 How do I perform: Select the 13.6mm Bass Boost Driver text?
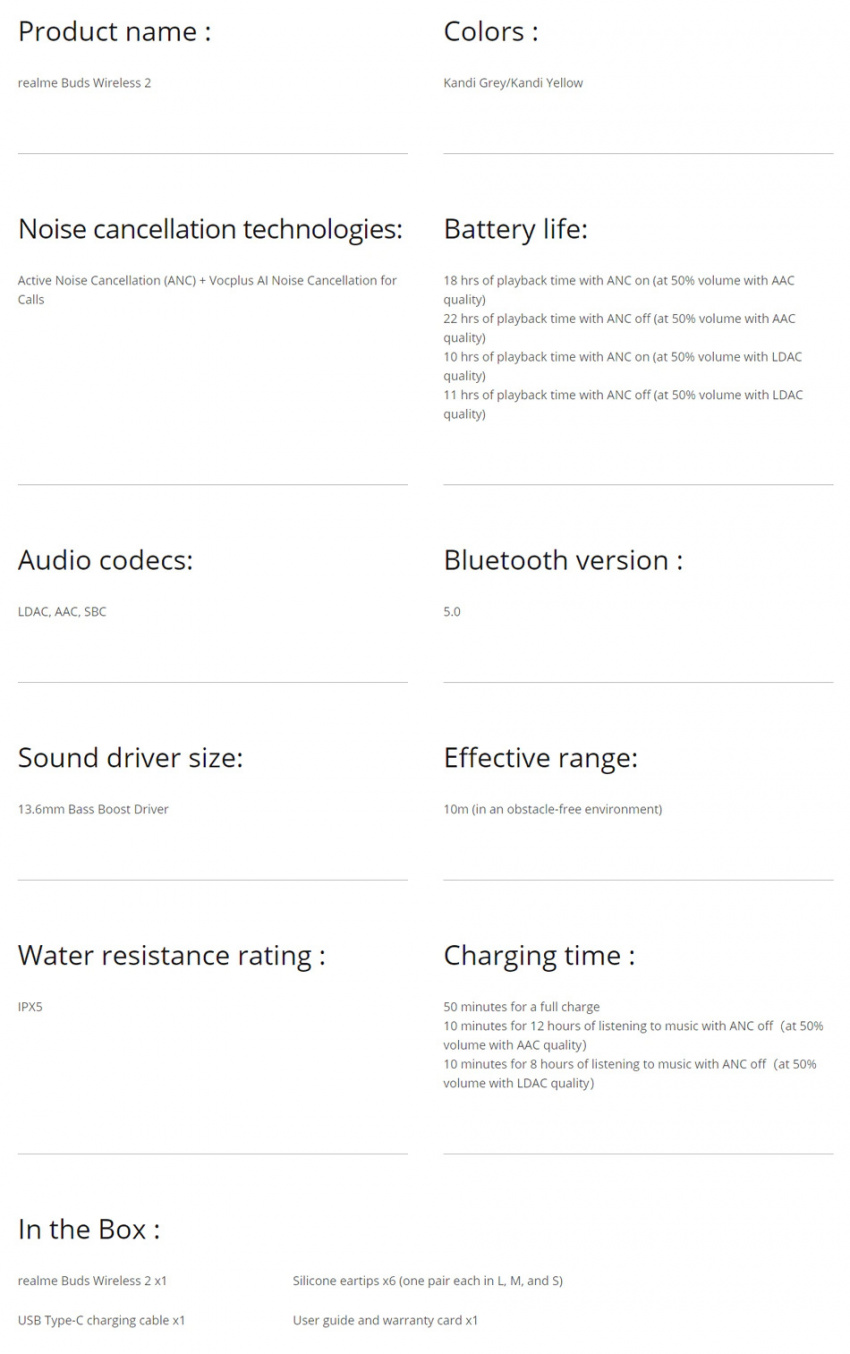(x=93, y=809)
